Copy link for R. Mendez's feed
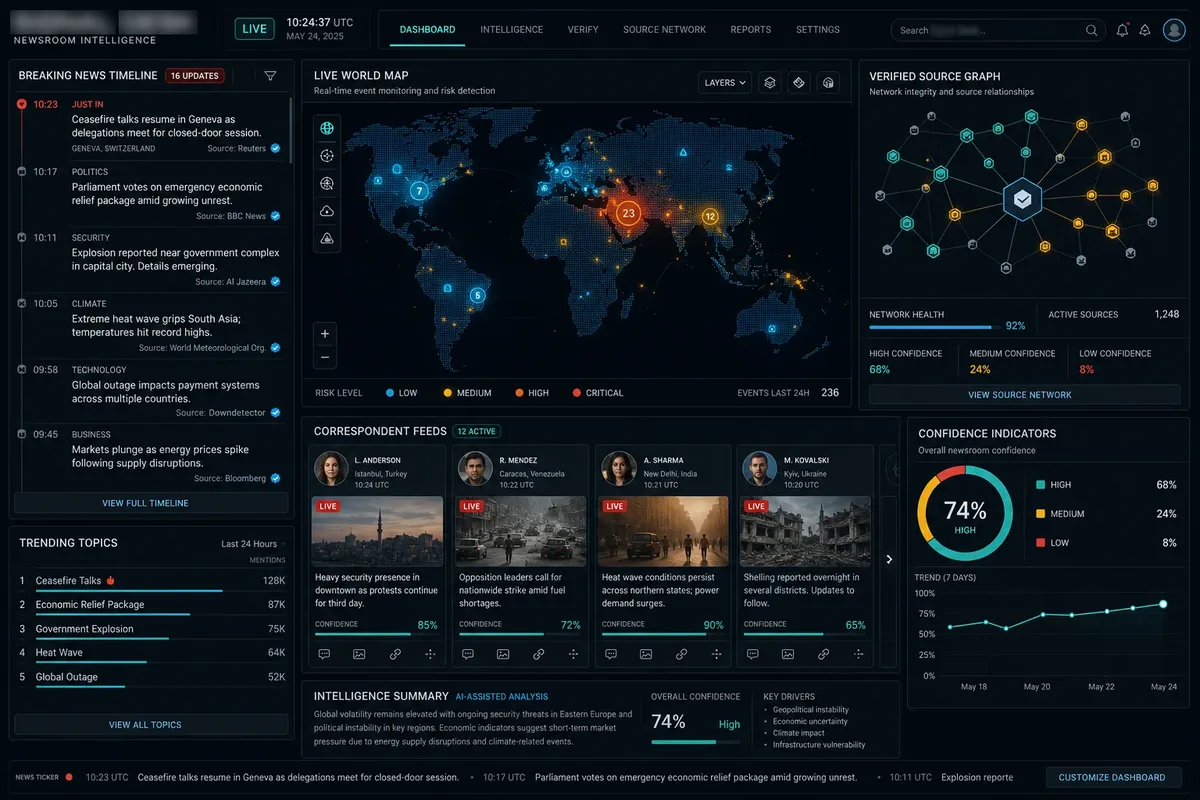Viewport: 1200px width, 800px height. 538,654
